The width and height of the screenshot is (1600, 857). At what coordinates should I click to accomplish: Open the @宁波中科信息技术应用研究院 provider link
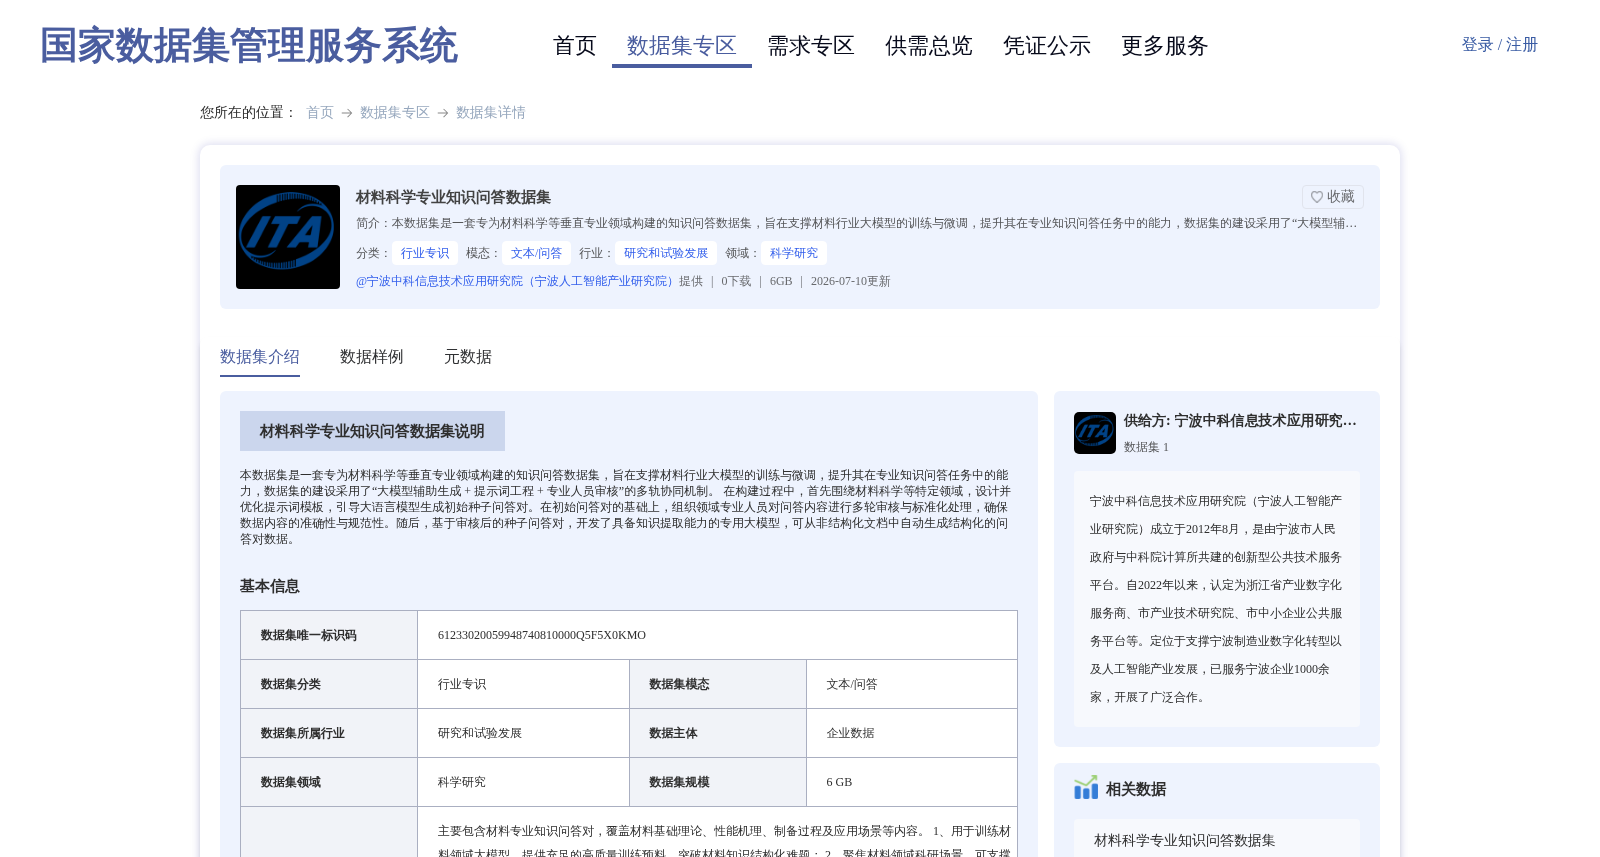[517, 281]
